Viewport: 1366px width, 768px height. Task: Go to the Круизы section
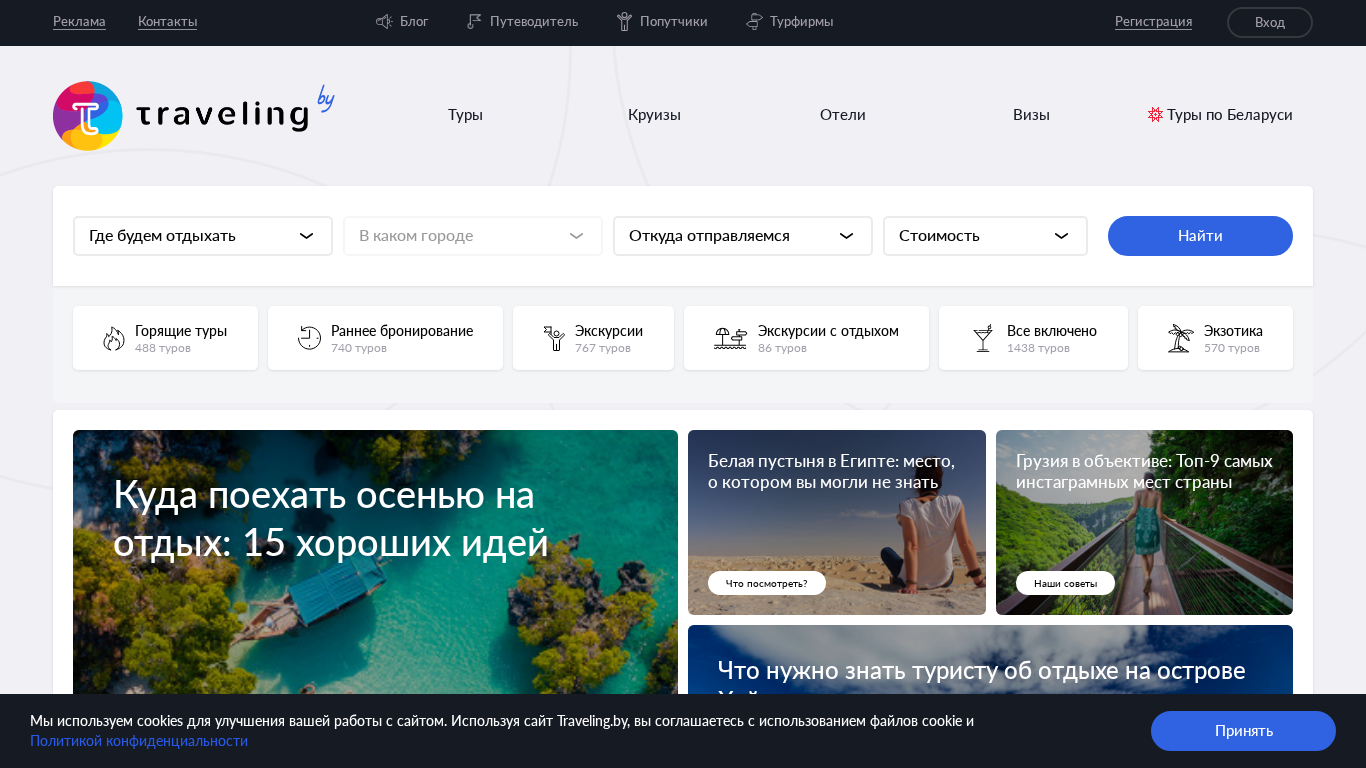(654, 115)
